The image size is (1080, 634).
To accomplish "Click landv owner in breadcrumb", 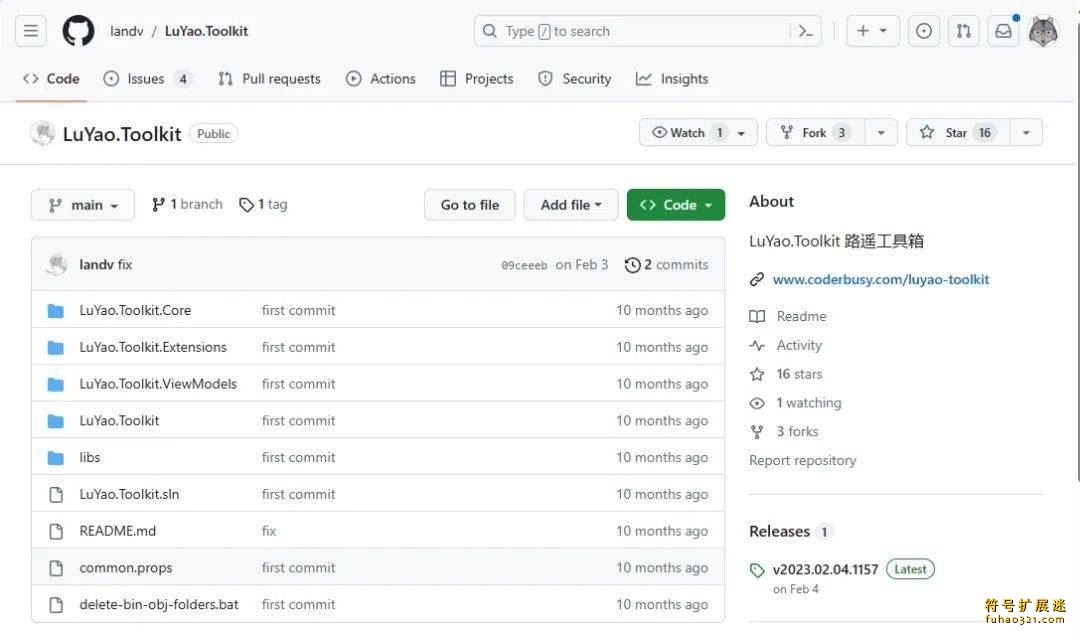I will coord(127,31).
